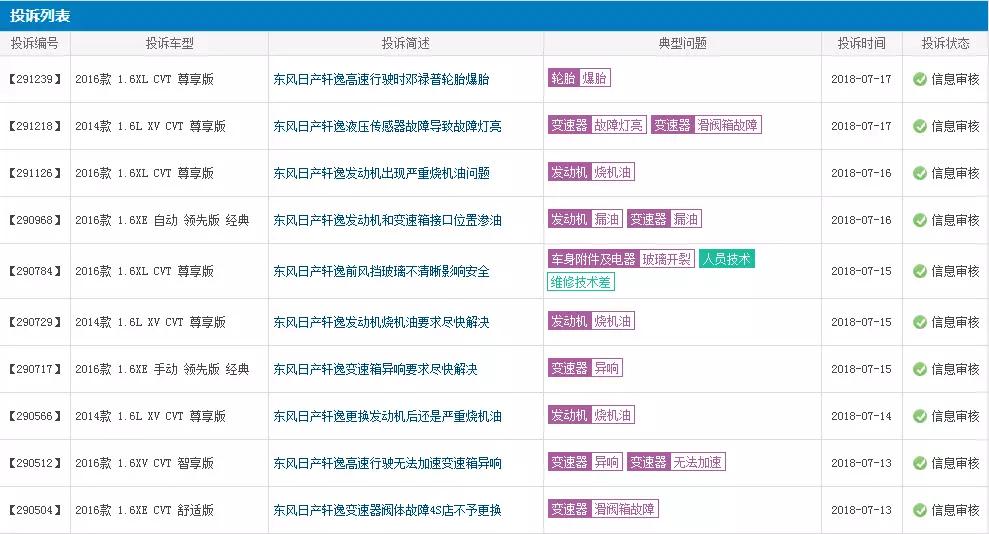
Task: Click the 投诉简述 column header
Action: click(406, 44)
